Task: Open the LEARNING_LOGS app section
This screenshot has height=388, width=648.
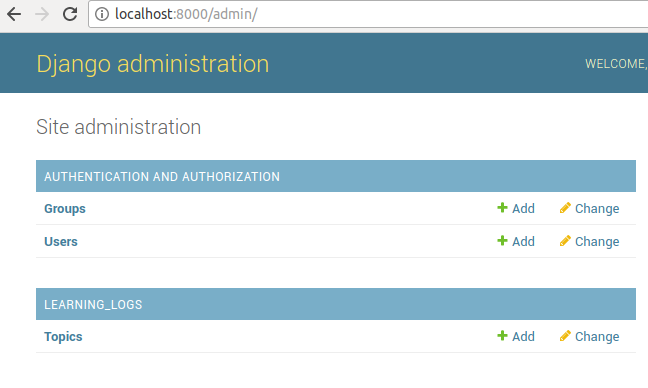Action: (x=93, y=305)
